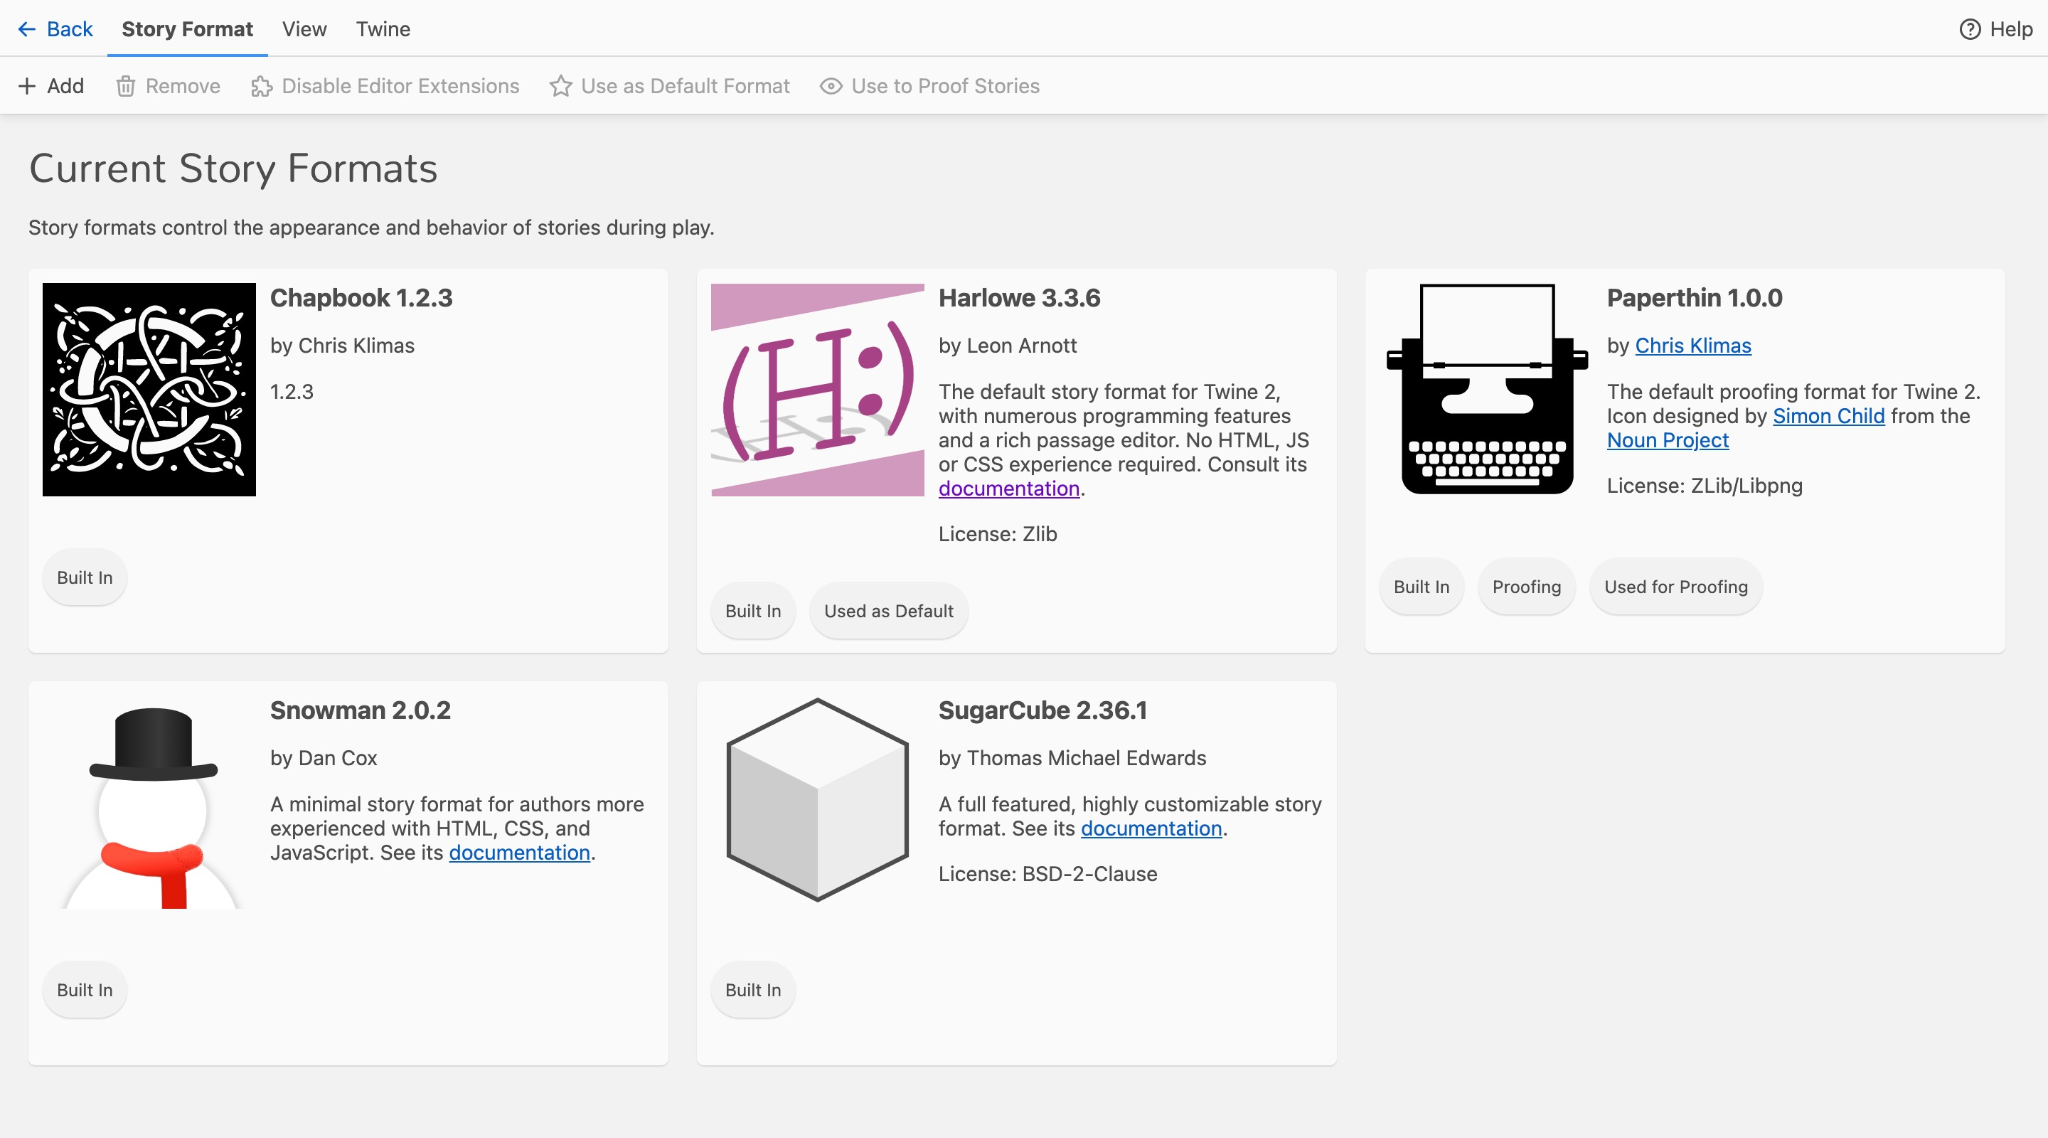Go Back to the previous screen
The width and height of the screenshot is (2048, 1138).
click(55, 29)
